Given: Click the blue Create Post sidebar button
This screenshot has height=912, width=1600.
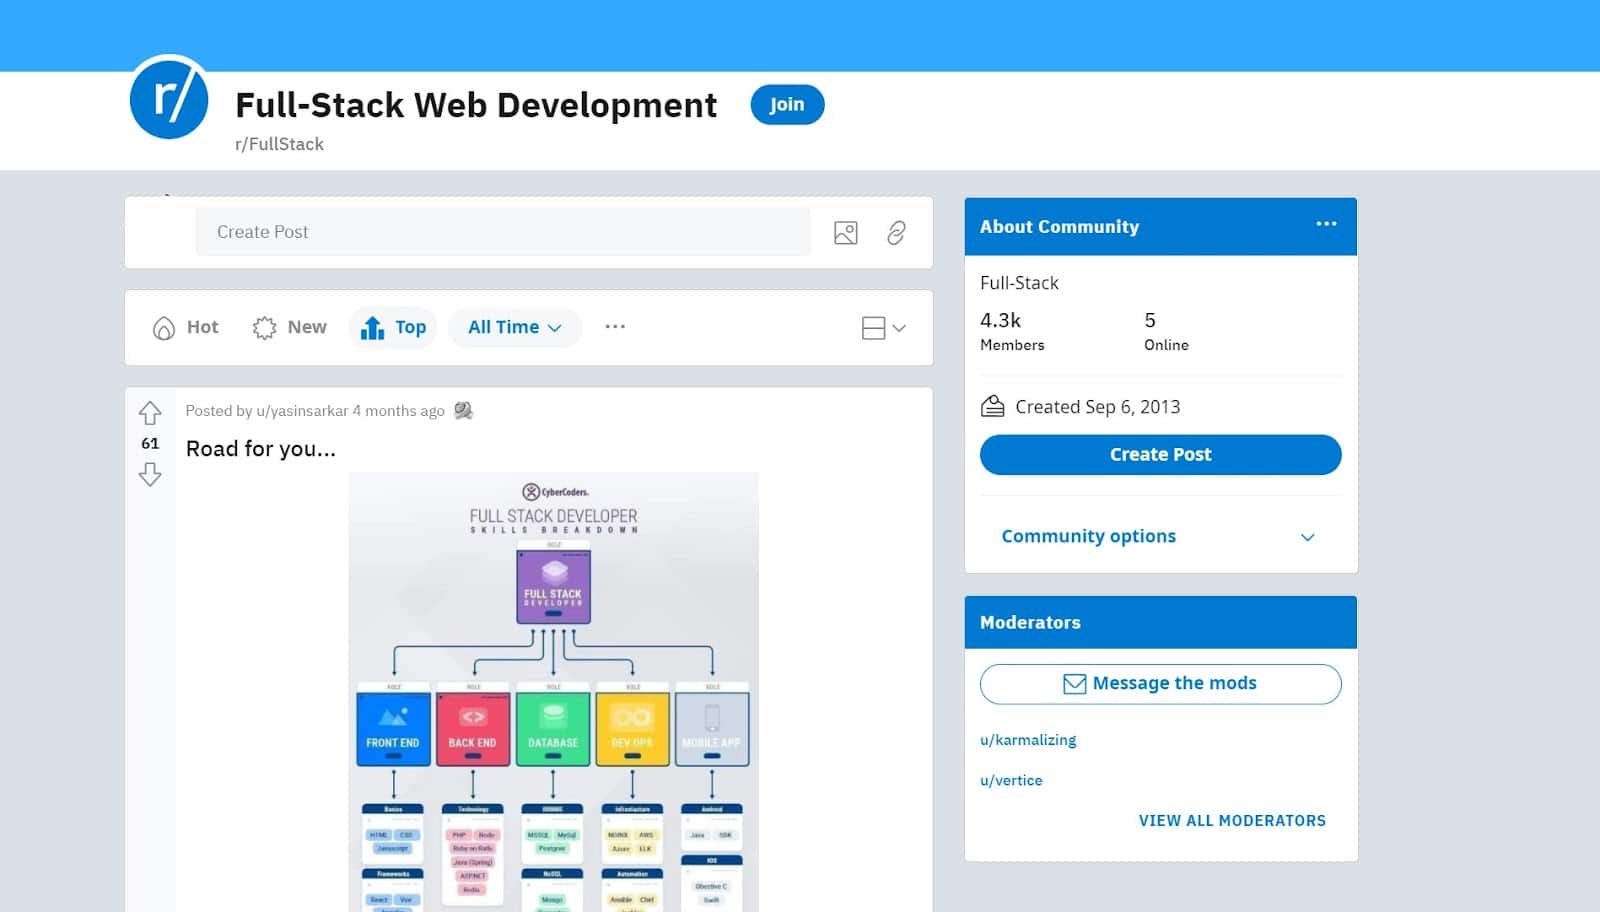Looking at the screenshot, I should tap(1160, 454).
